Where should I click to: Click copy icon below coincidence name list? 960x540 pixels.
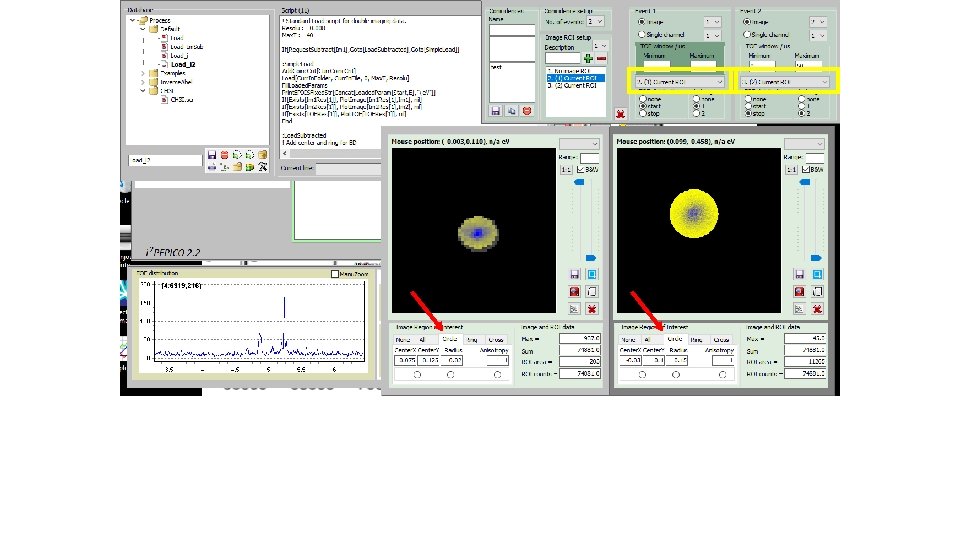pyautogui.click(x=511, y=111)
